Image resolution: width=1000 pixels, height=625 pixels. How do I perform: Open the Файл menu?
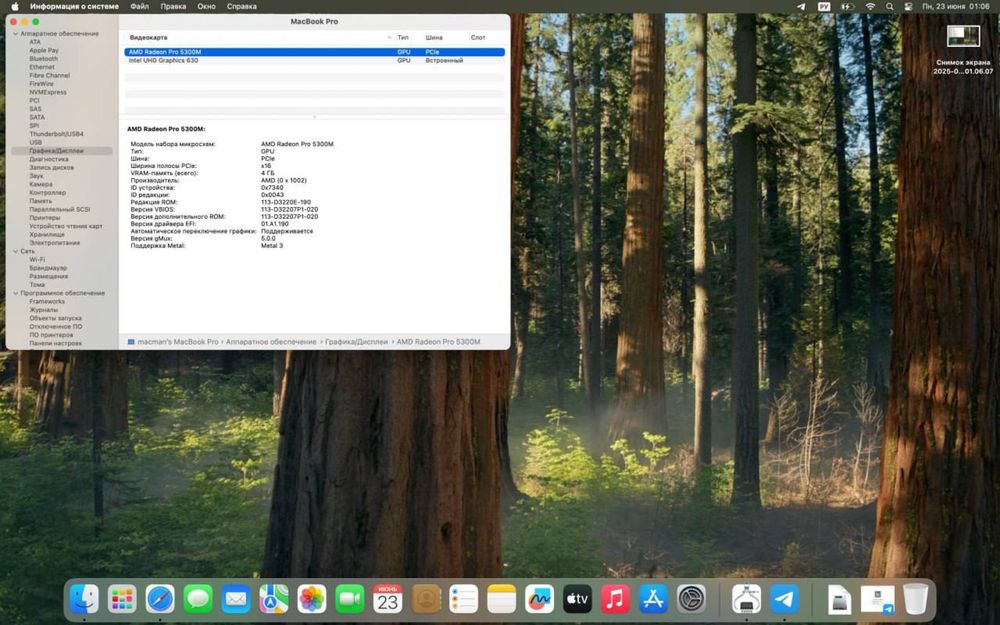139,7
